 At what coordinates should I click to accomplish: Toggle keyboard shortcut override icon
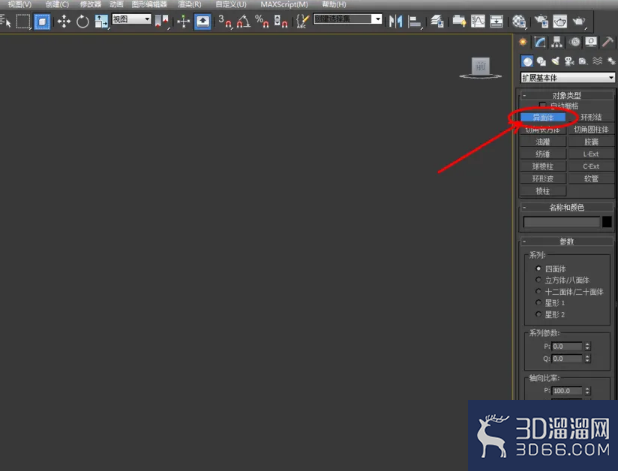203,21
